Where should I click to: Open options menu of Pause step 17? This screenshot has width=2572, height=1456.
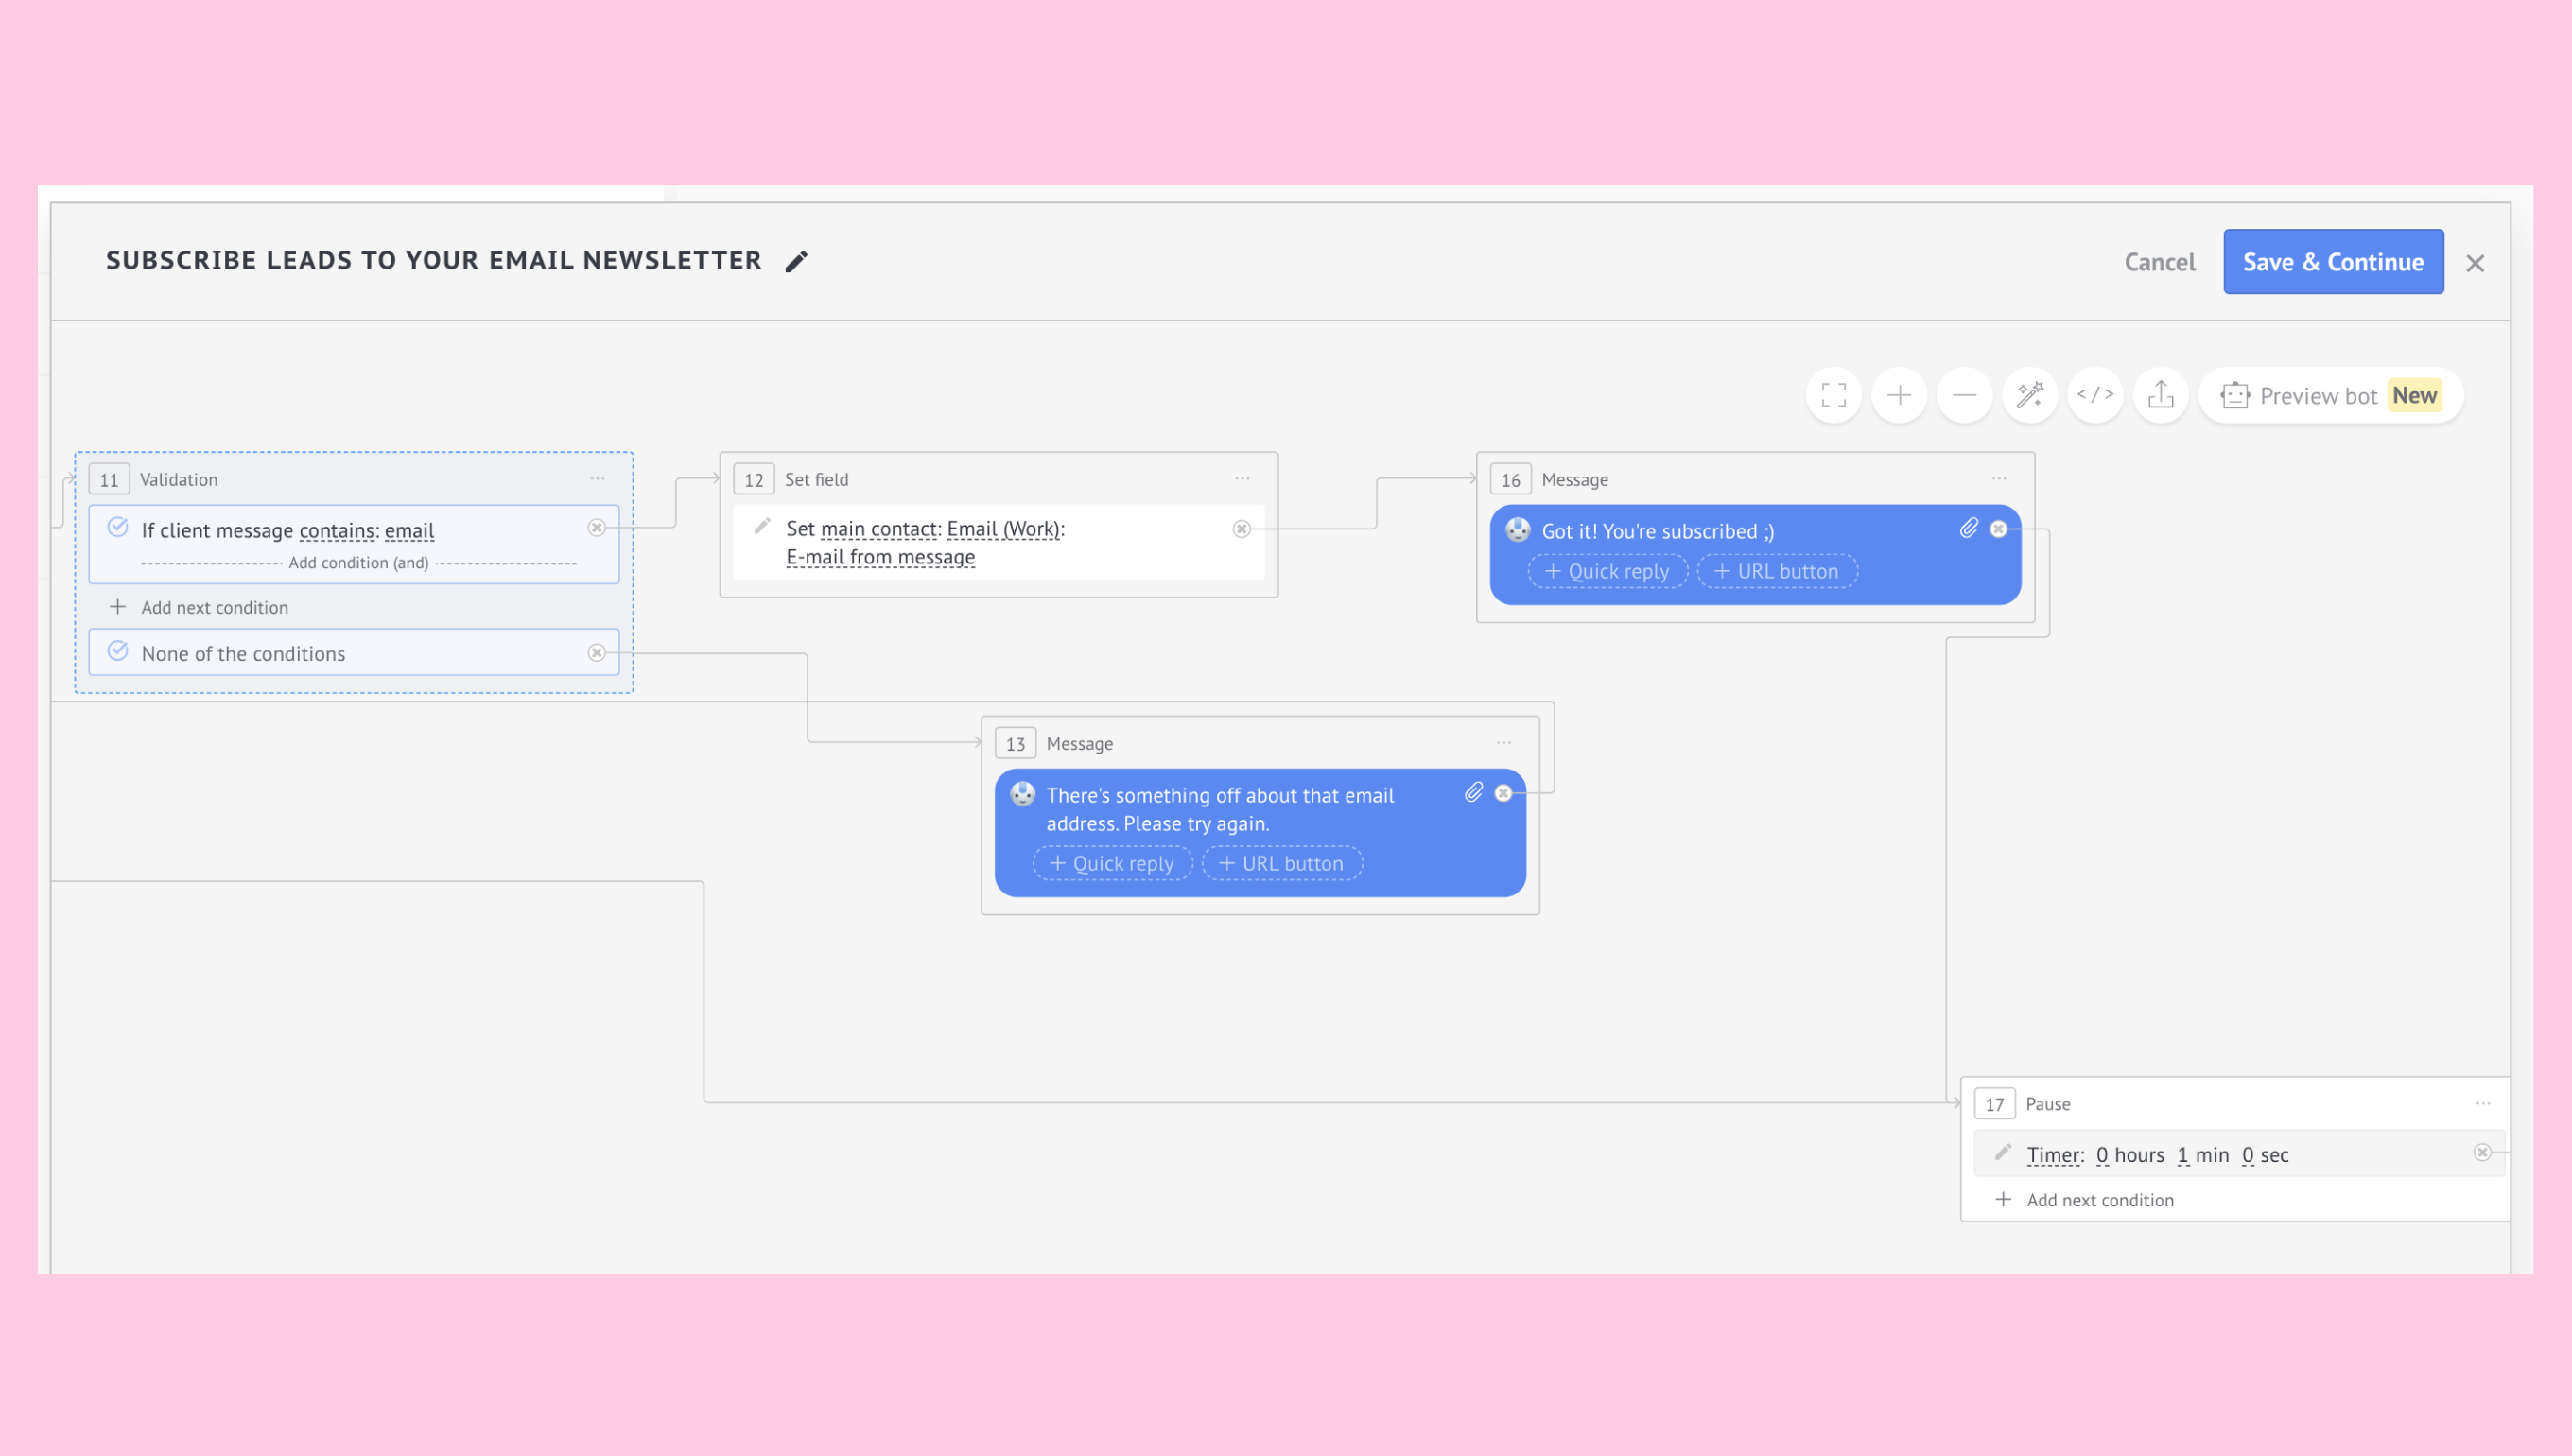coord(2483,1104)
